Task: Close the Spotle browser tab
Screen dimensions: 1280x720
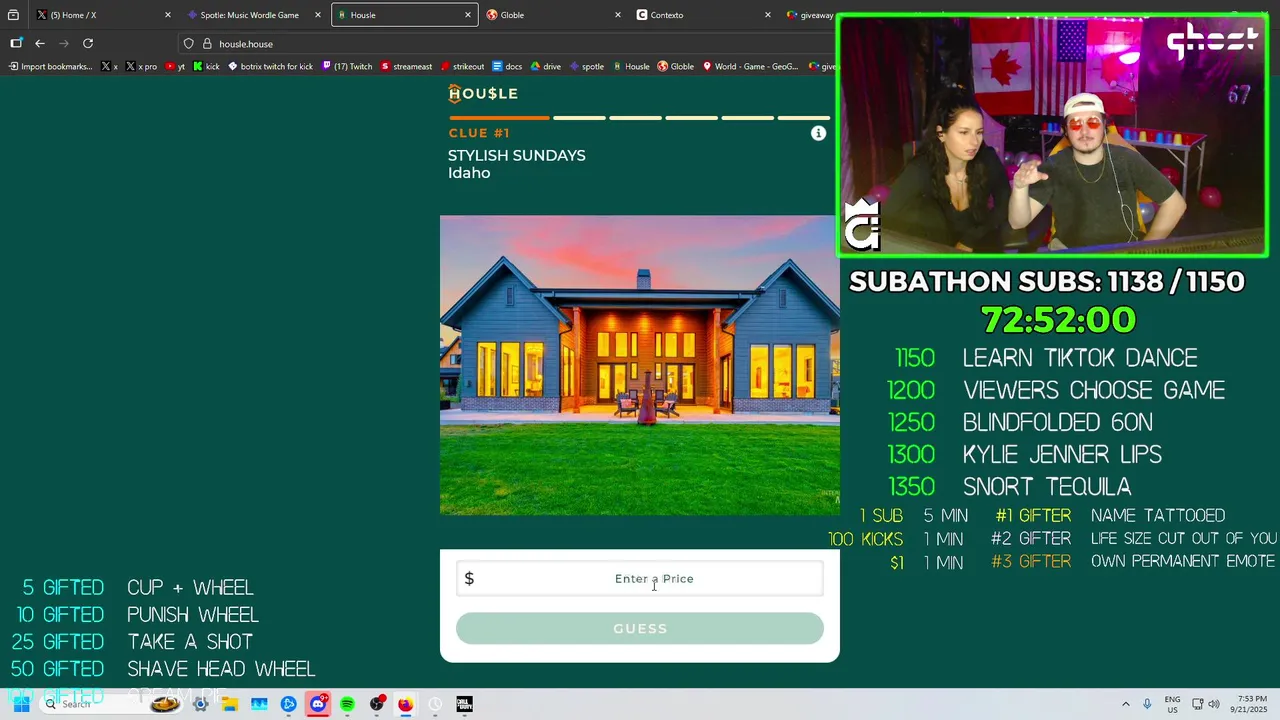Action: click(318, 15)
